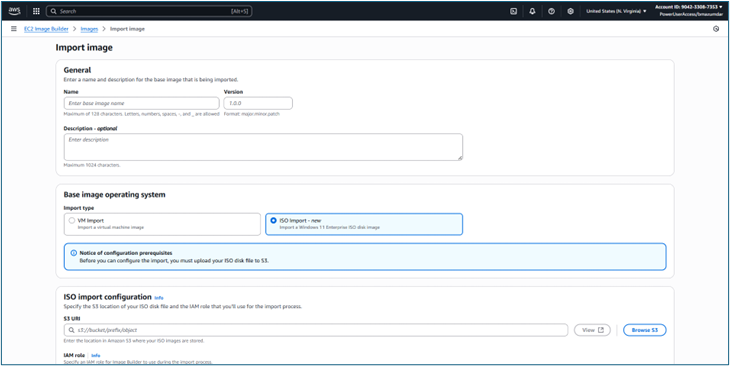Open the settings gear icon in the header
The height and width of the screenshot is (366, 730).
[571, 11]
